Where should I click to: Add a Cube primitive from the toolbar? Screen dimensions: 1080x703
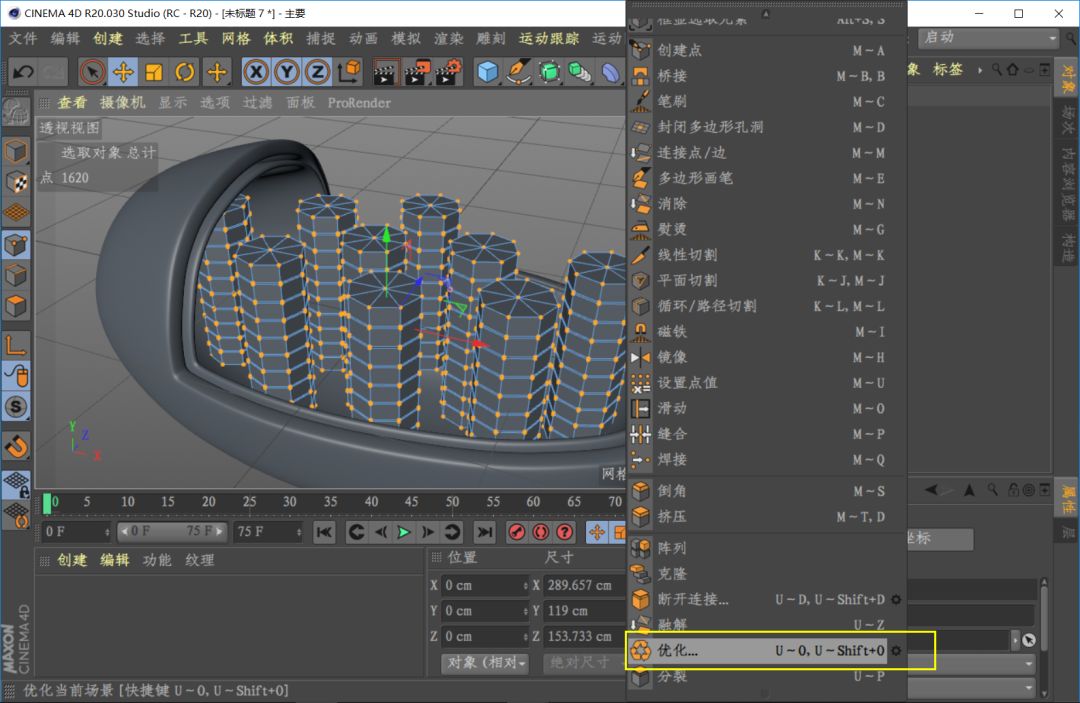click(487, 72)
